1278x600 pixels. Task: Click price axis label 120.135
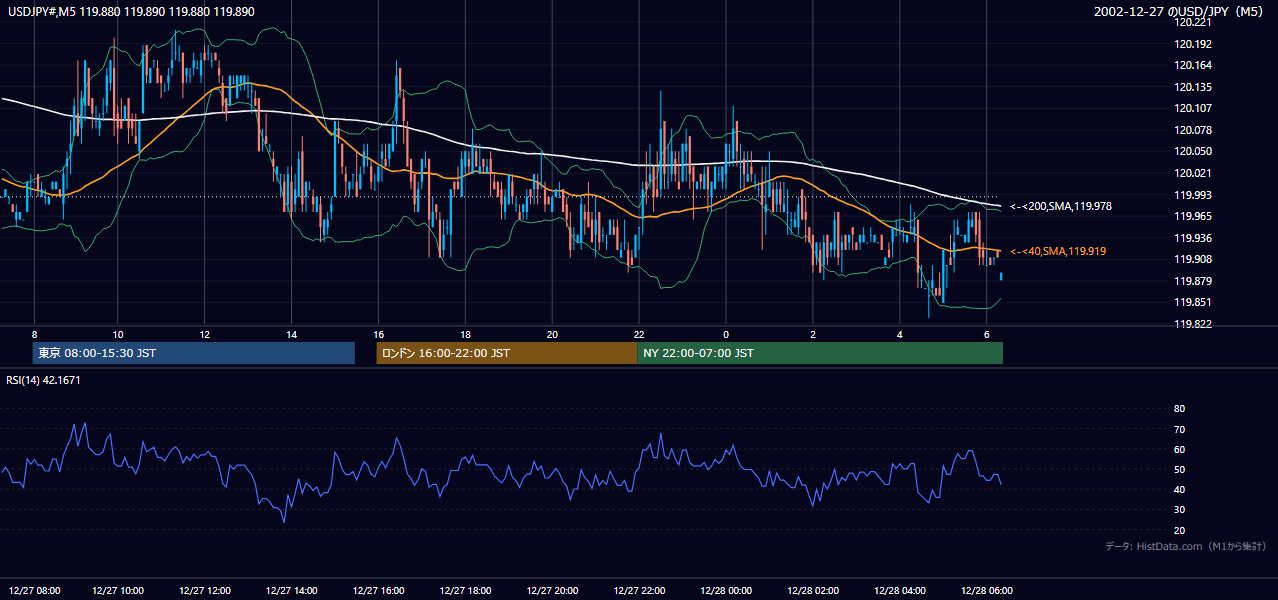(x=1192, y=87)
